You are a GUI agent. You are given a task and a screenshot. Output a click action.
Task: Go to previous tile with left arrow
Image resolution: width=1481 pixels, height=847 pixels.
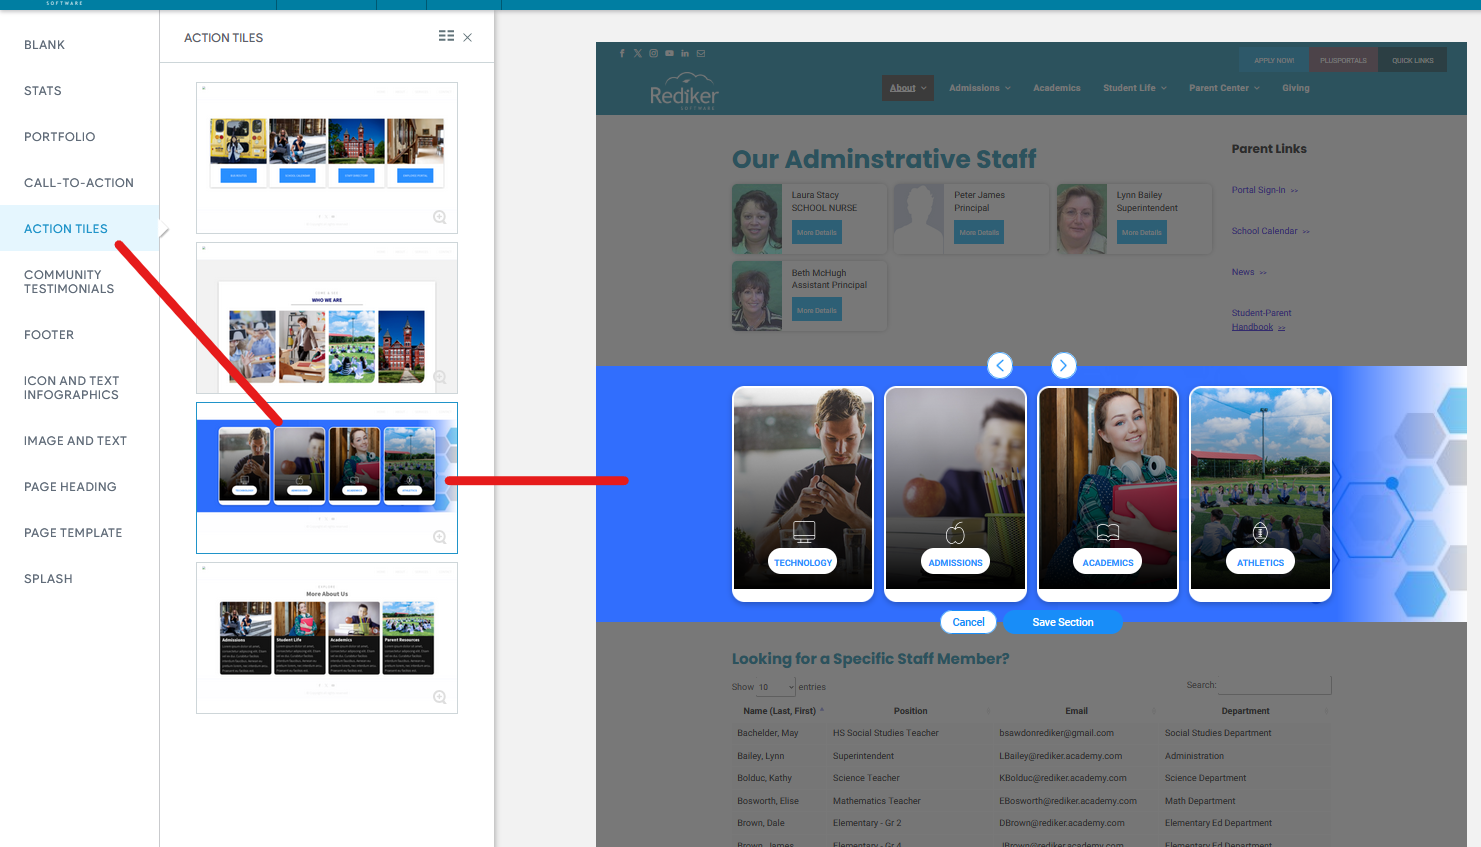coord(1000,366)
